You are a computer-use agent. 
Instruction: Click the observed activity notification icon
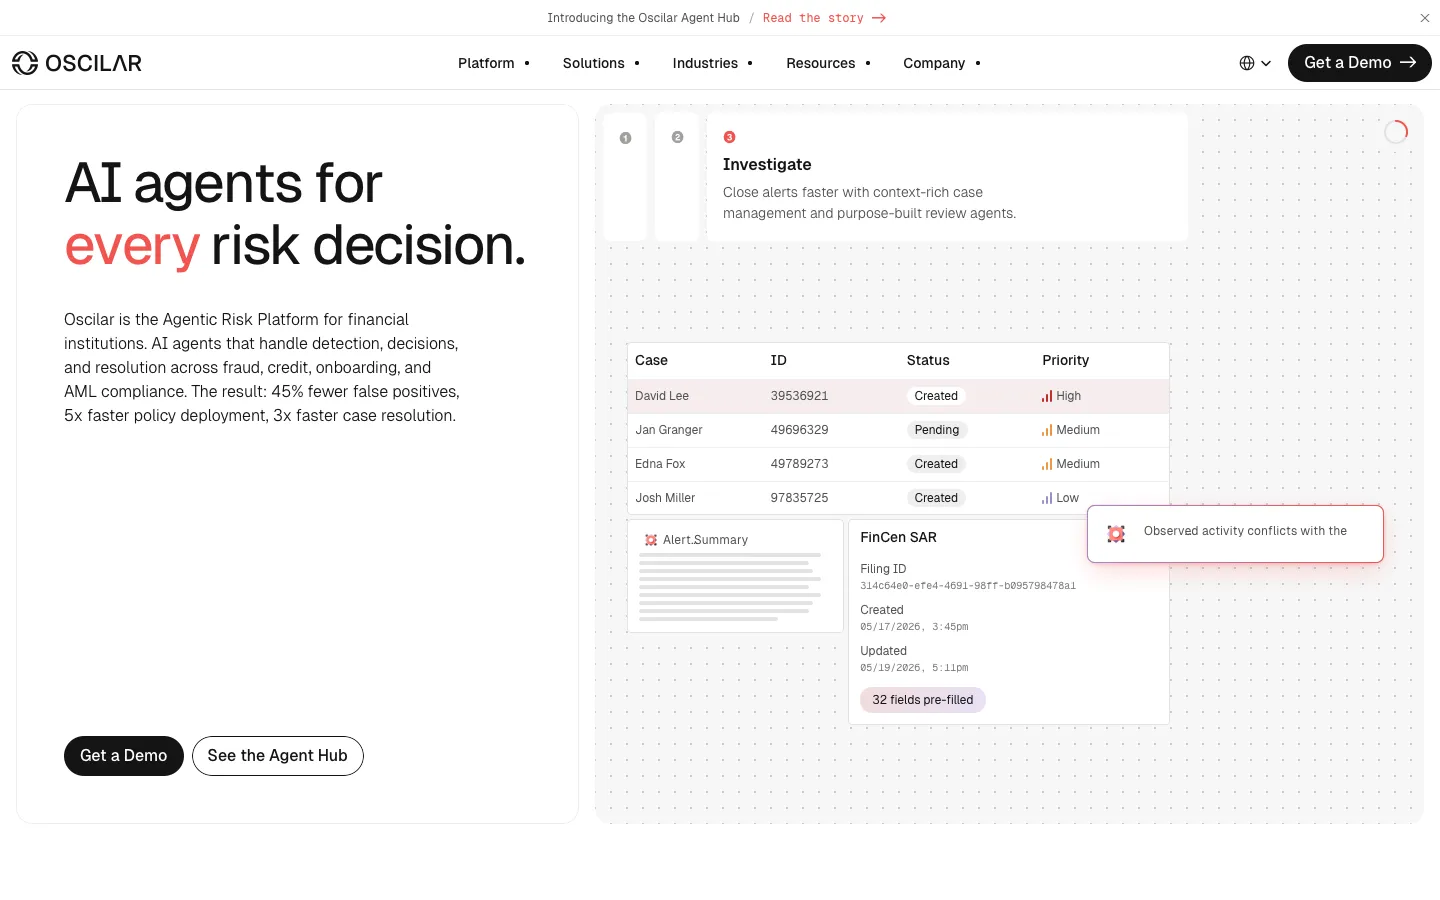(x=1116, y=534)
